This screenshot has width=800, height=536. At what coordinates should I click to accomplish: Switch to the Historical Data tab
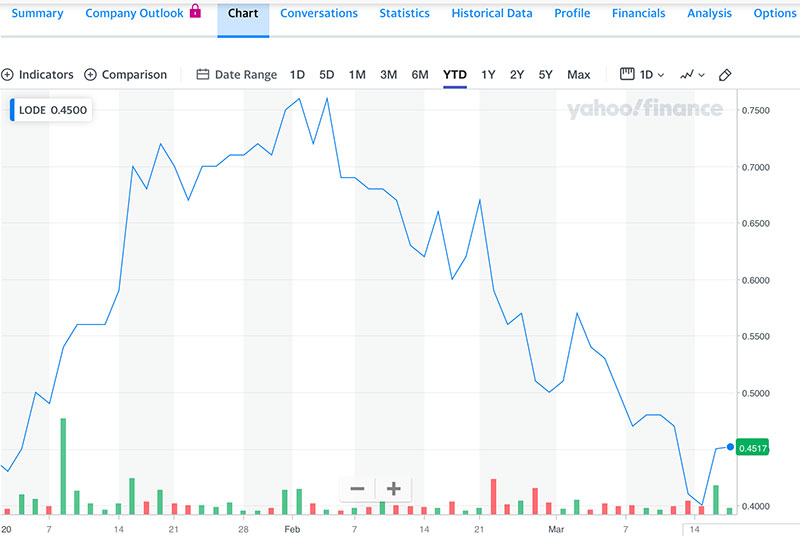click(x=491, y=14)
